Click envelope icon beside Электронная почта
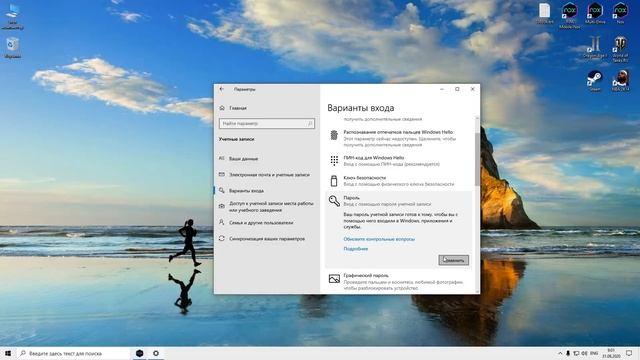This screenshot has height=360, width=640. [222, 174]
